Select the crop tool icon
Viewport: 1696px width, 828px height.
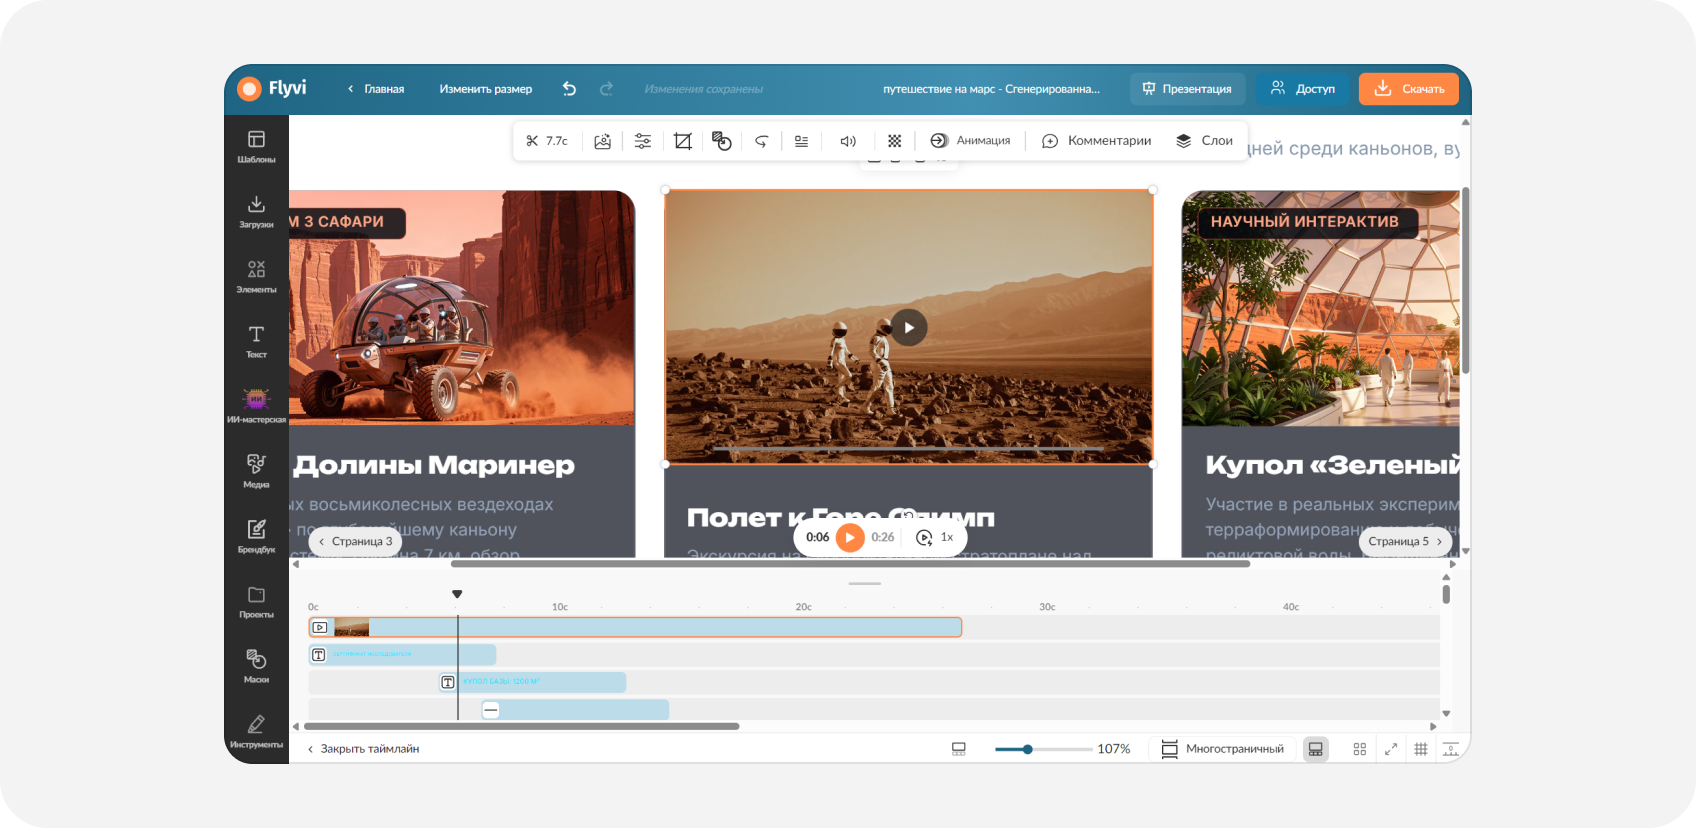point(683,141)
